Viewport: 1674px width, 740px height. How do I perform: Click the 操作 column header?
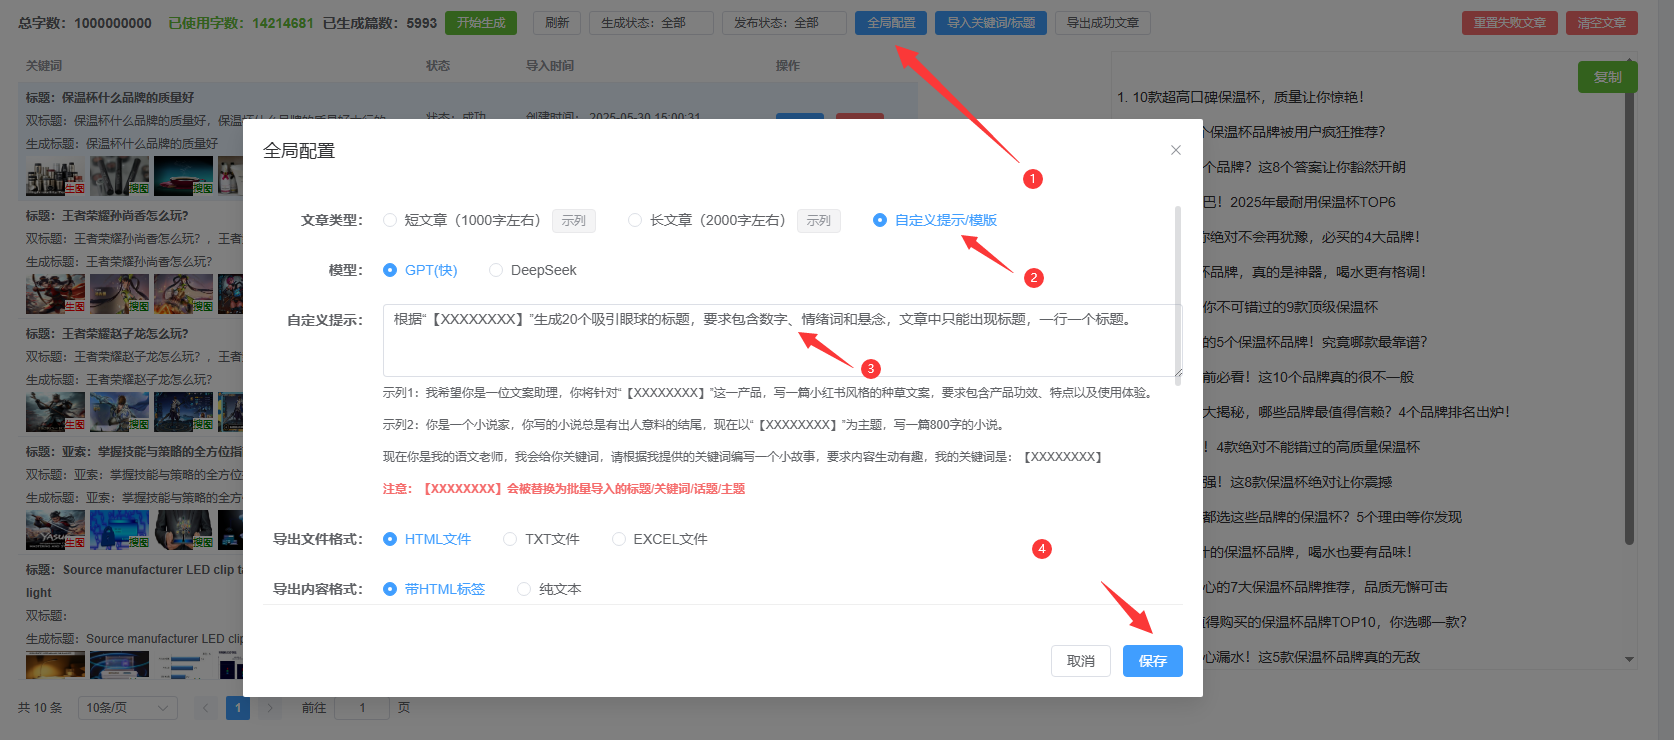[x=788, y=66]
